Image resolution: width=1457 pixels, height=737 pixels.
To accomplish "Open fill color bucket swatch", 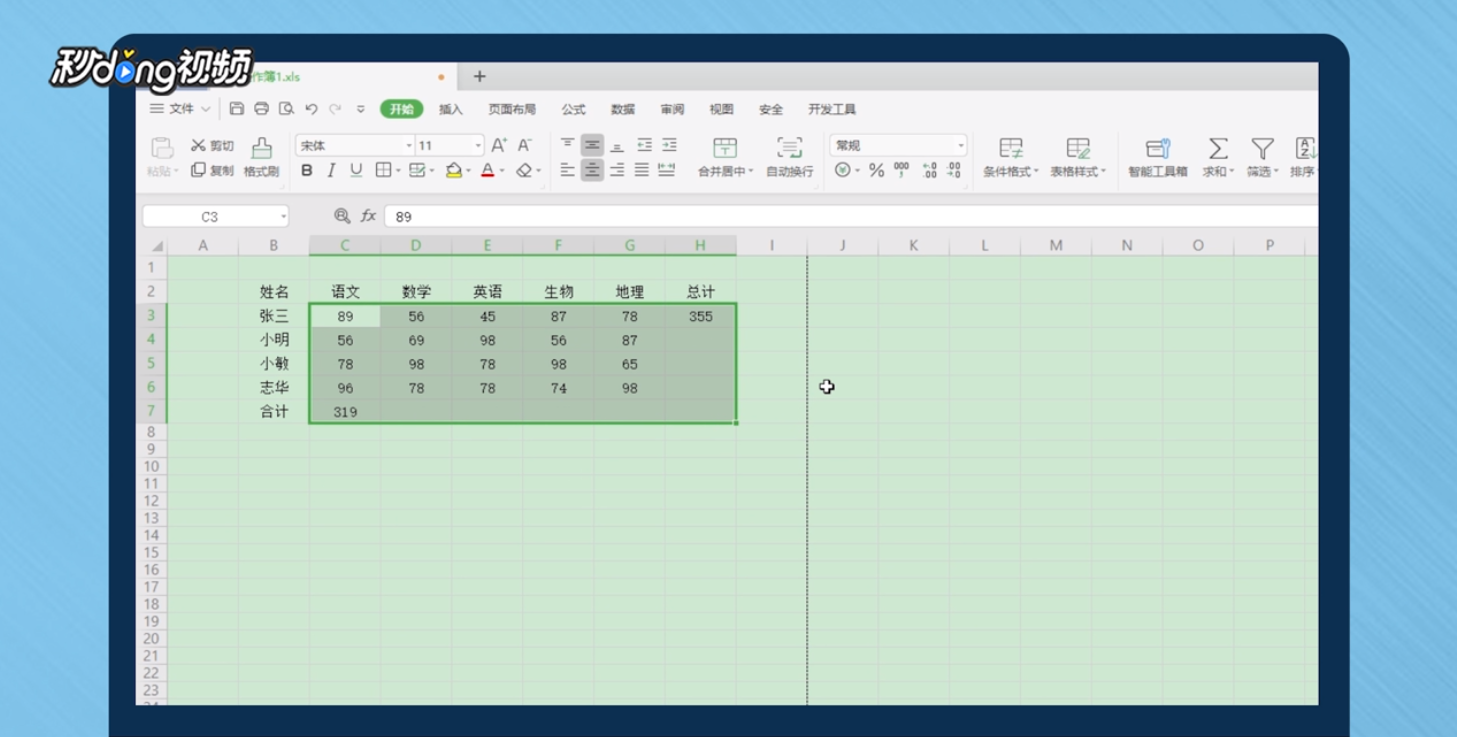I will (x=454, y=171).
